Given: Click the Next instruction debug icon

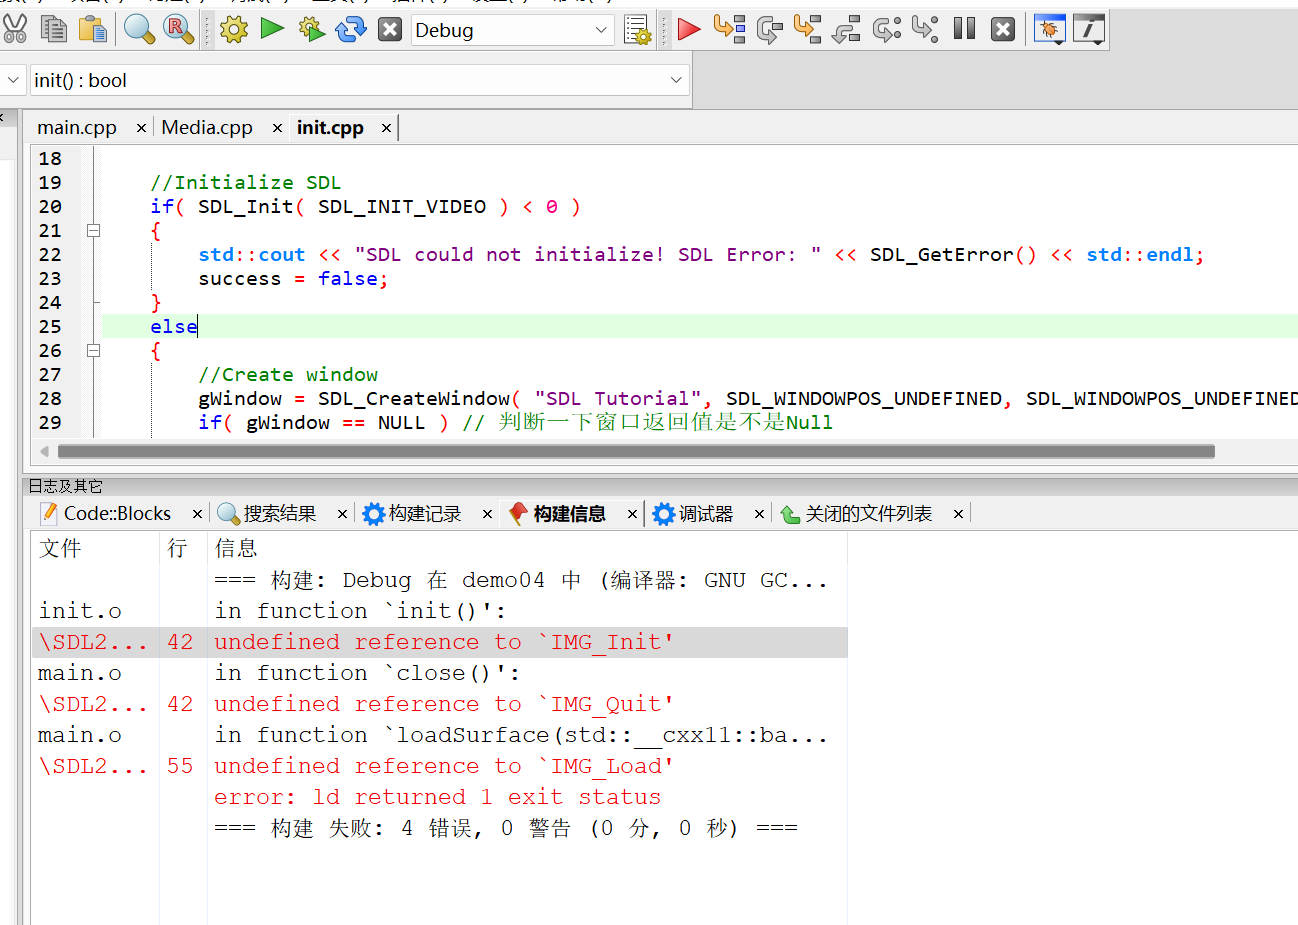Looking at the screenshot, I should click(886, 30).
